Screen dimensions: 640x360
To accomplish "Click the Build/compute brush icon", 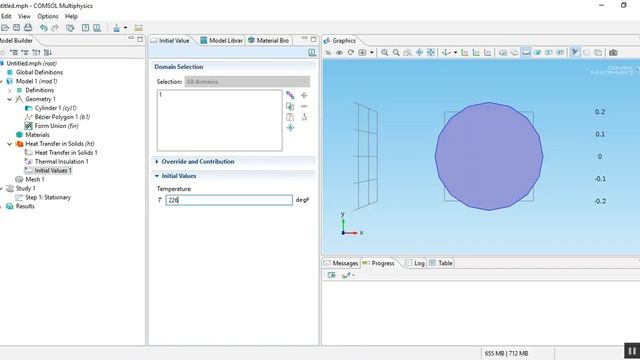I will point(117,28).
